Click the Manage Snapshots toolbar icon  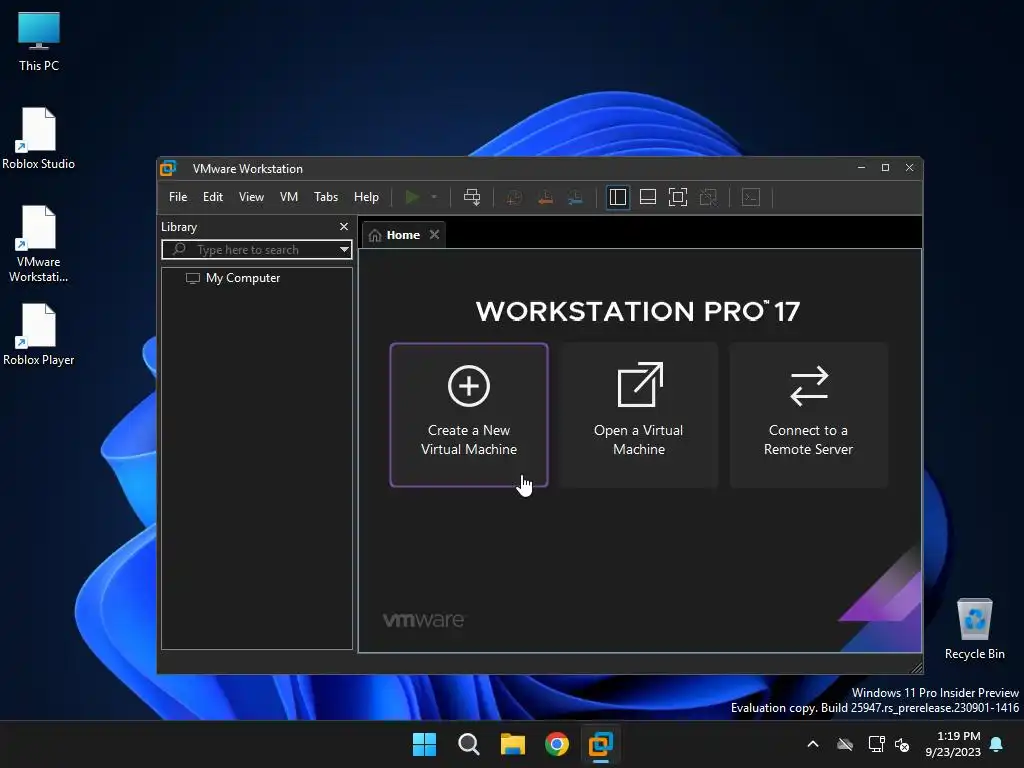point(575,197)
